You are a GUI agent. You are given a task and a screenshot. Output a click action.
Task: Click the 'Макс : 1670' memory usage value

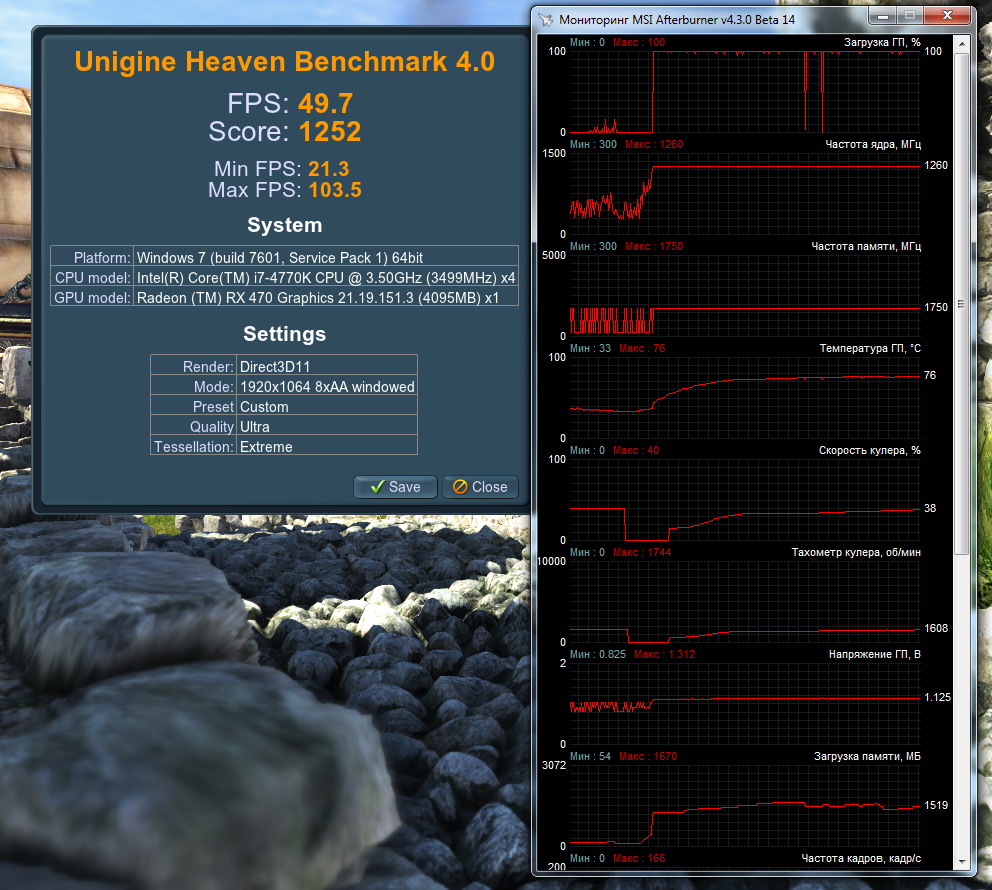[648, 756]
